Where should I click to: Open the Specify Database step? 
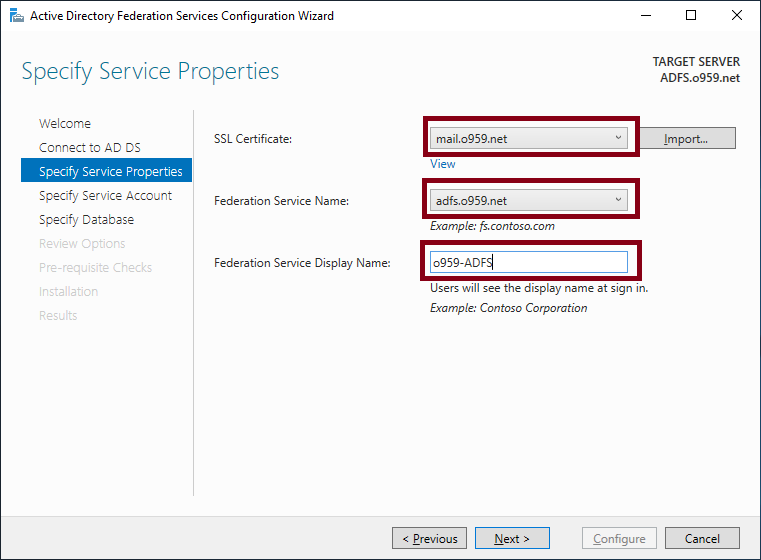click(86, 219)
